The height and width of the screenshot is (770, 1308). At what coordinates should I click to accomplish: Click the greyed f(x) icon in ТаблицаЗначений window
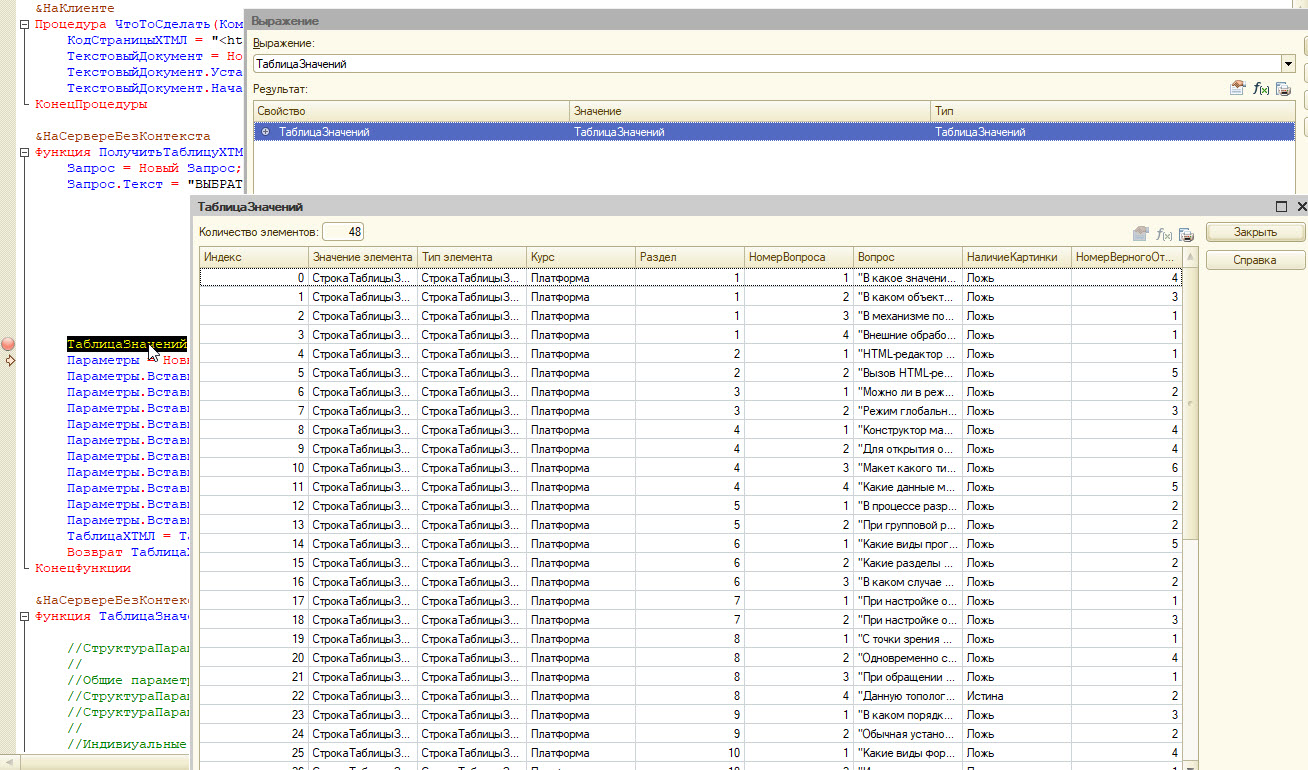(1163, 234)
